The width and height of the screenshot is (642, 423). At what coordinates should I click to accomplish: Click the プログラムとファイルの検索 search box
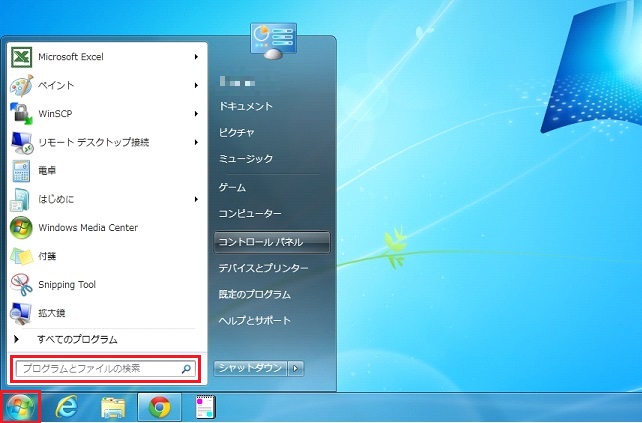pyautogui.click(x=105, y=369)
